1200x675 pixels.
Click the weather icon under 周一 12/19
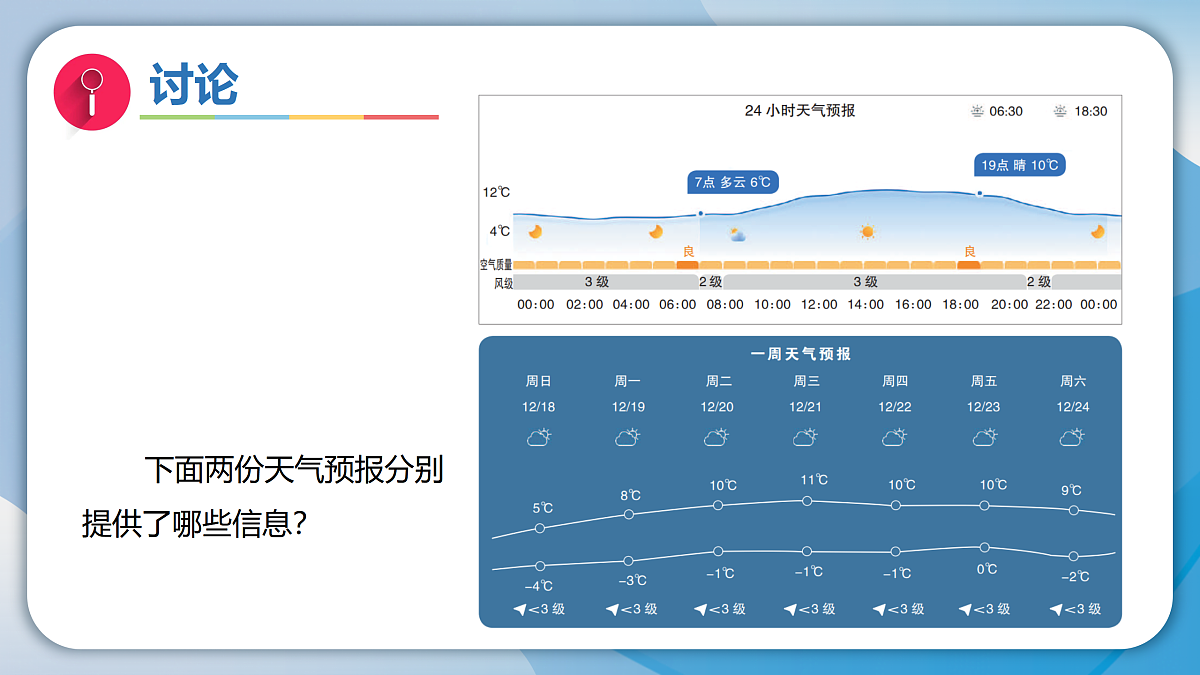(x=627, y=437)
